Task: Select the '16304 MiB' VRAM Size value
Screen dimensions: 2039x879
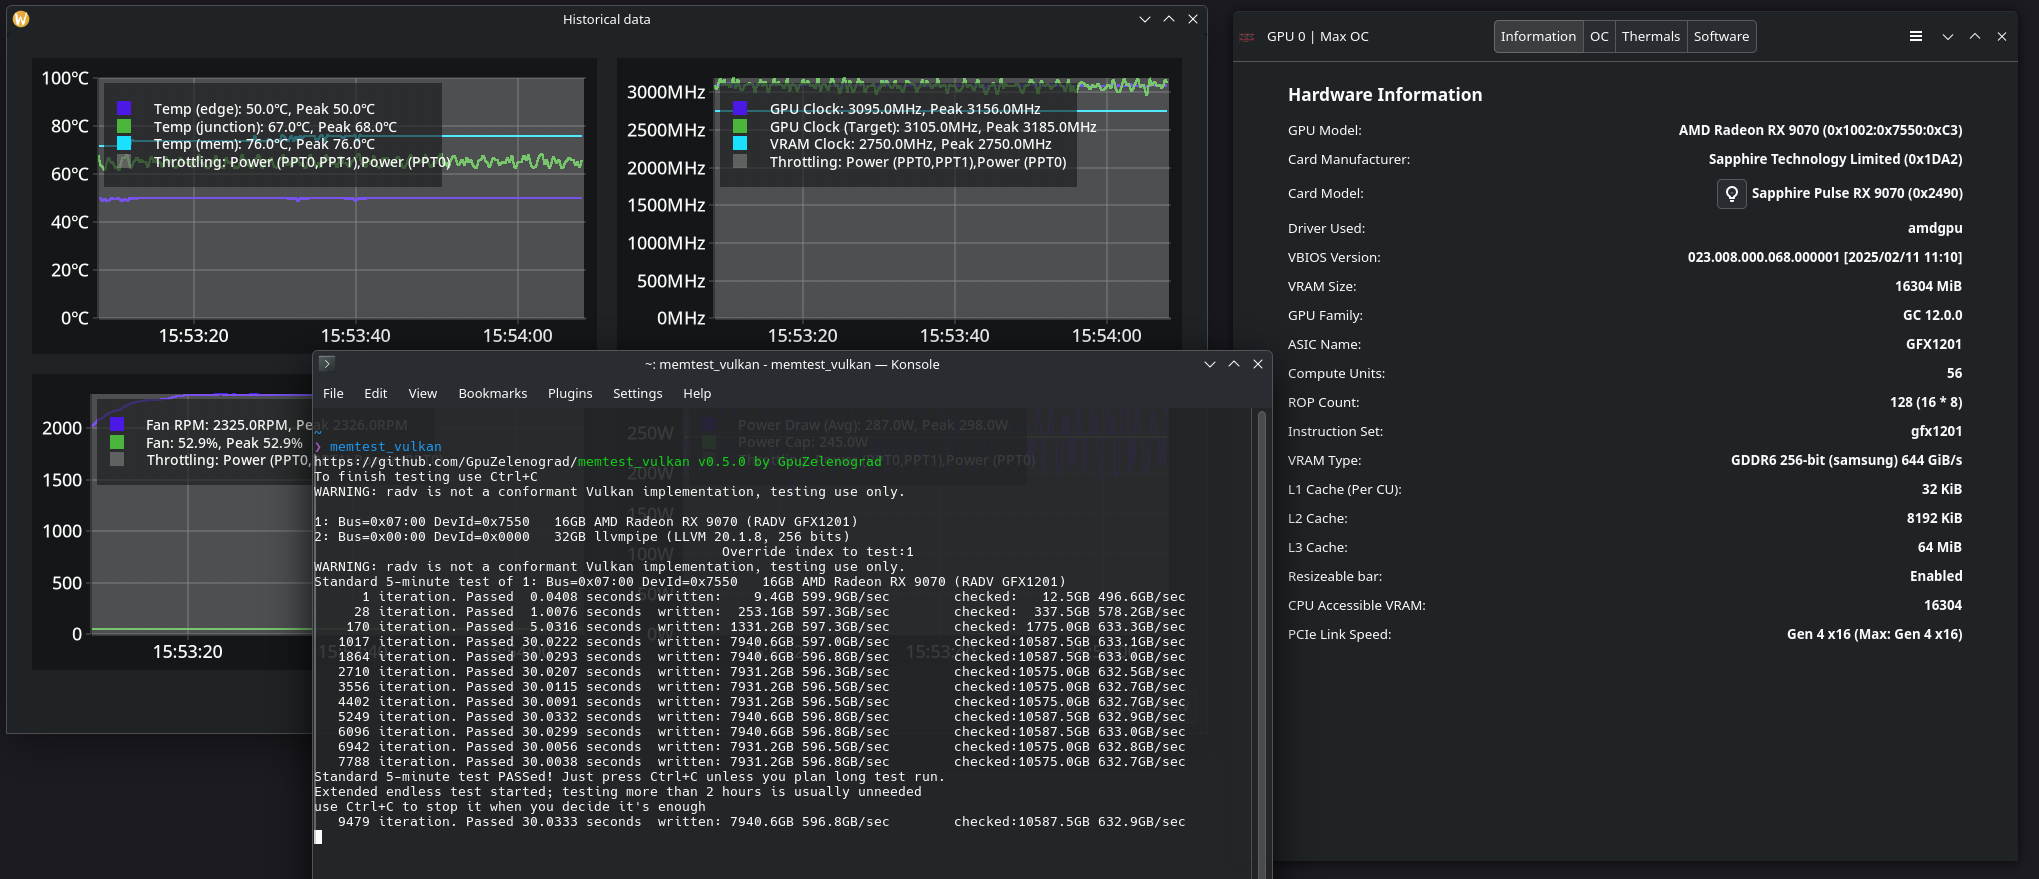Action: pyautogui.click(x=1928, y=286)
